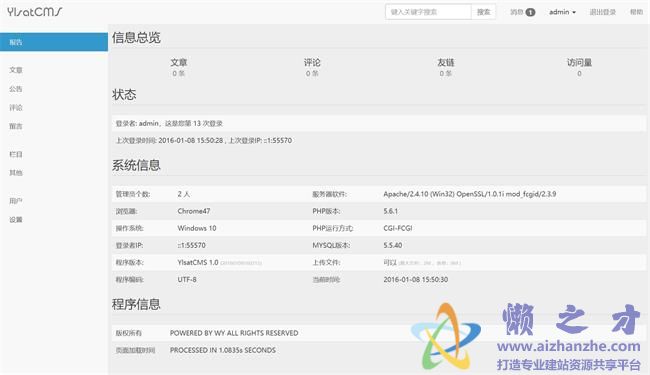Click the 程序信息 section heading
The width and height of the screenshot is (650, 375).
(136, 305)
